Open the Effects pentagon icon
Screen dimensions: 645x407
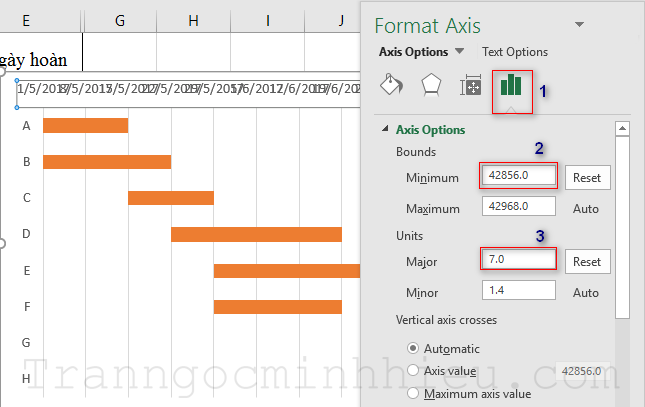coord(431,86)
